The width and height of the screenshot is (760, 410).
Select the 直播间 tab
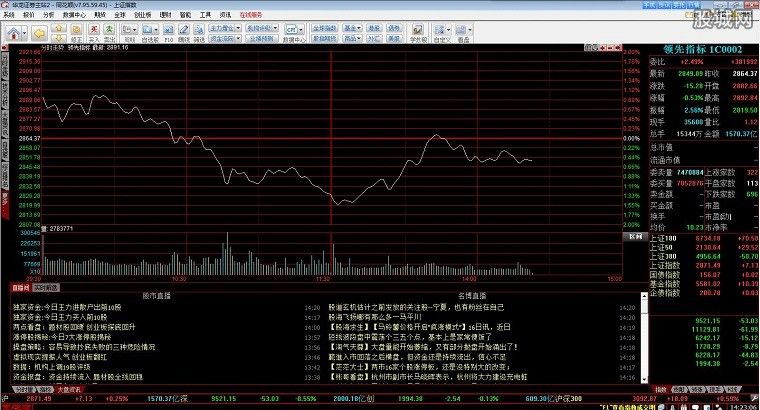coord(21,288)
